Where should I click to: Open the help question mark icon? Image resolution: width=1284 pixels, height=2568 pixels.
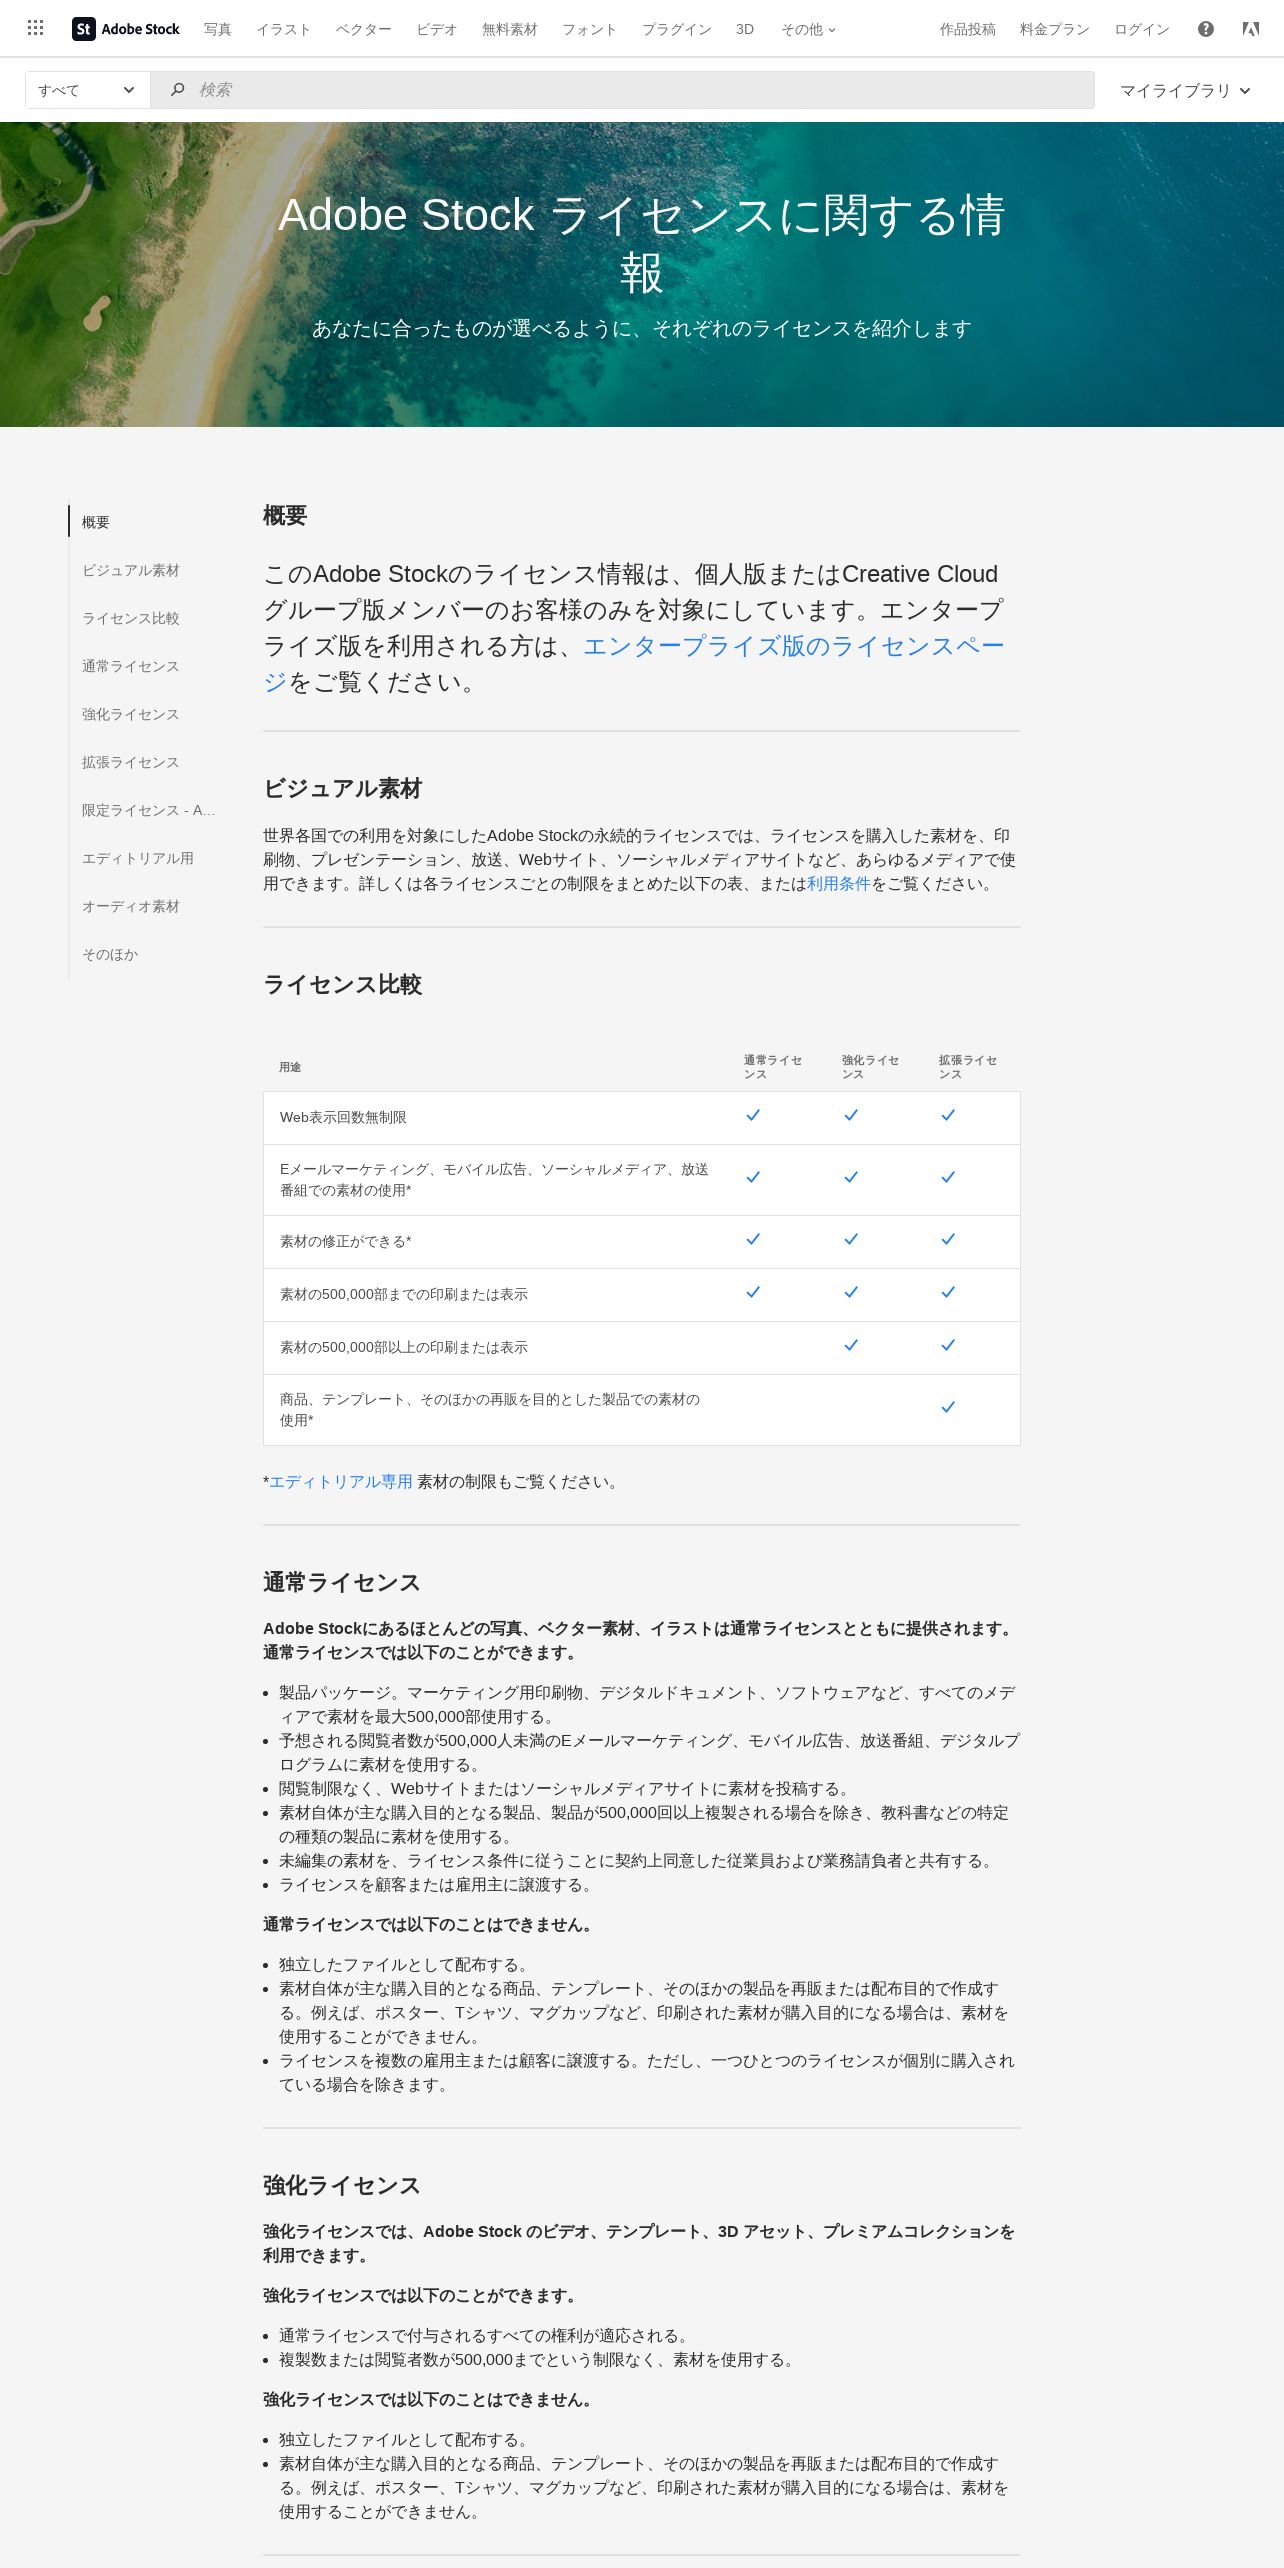(1206, 29)
